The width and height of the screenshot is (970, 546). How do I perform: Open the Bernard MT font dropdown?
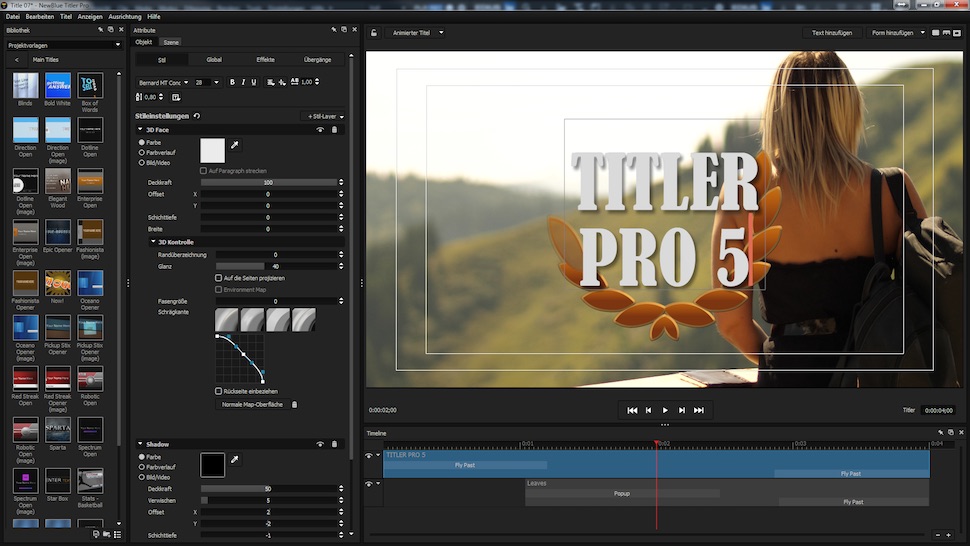pyautogui.click(x=163, y=82)
